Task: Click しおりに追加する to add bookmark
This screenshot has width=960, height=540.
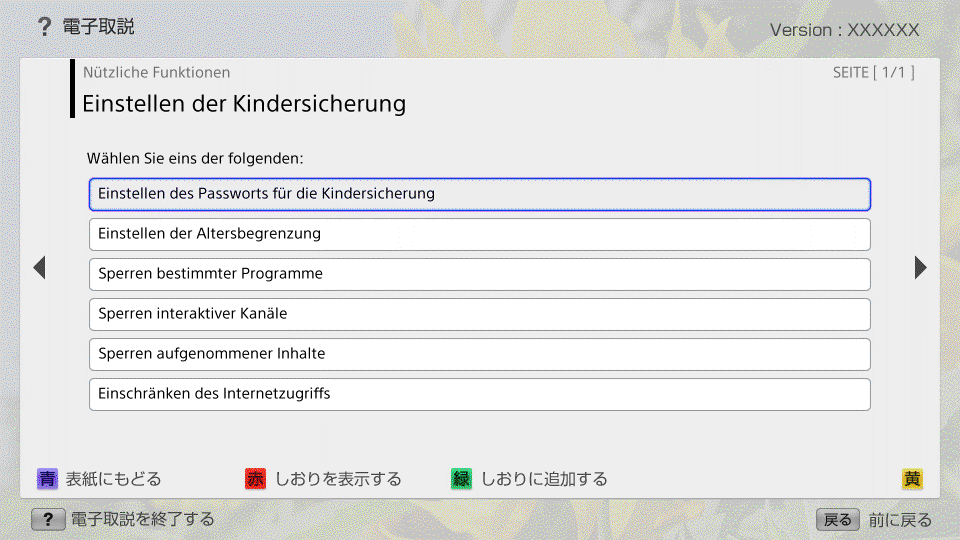Action: coord(544,479)
